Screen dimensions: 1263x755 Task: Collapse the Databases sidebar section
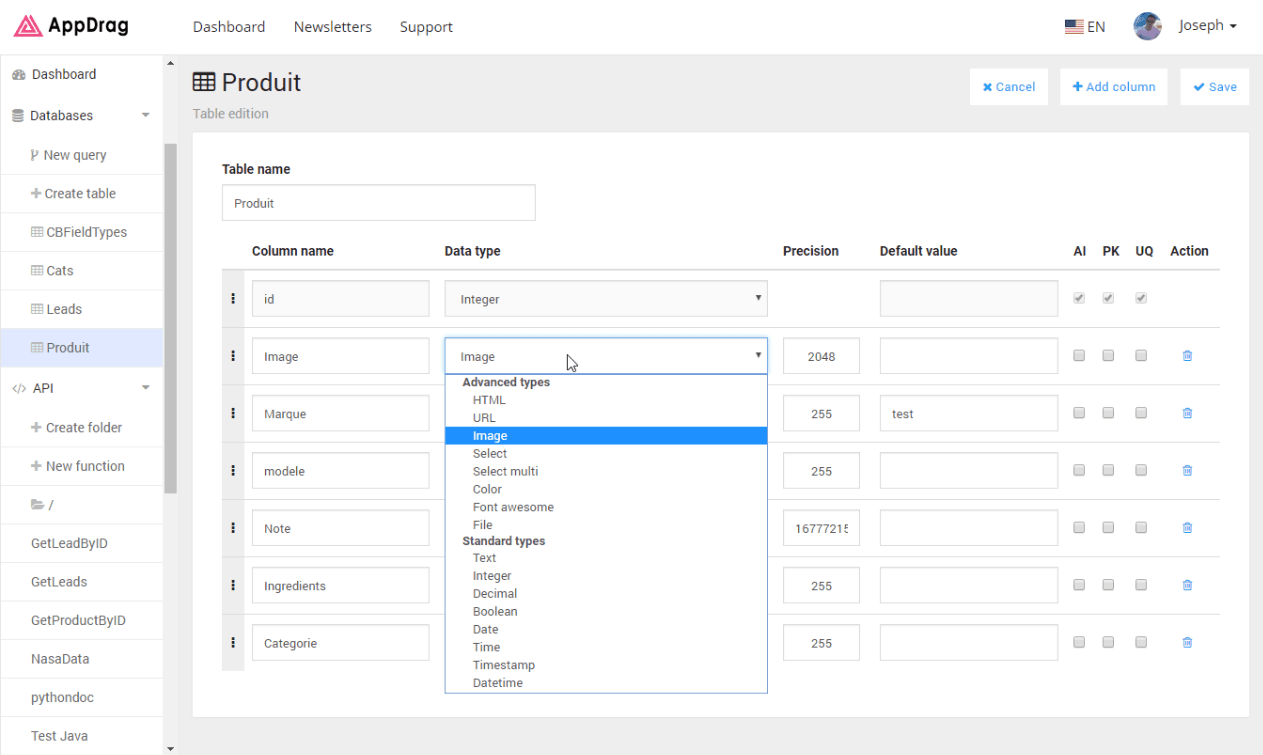click(x=145, y=115)
